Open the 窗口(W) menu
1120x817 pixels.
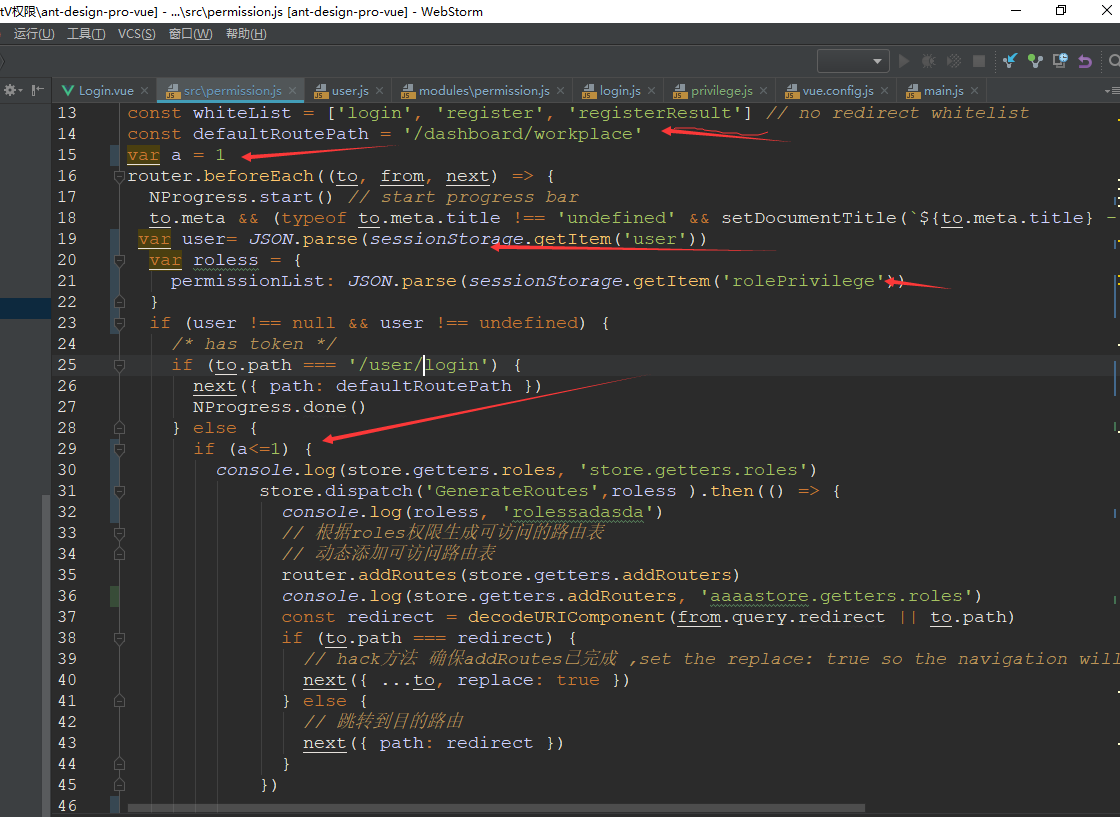pos(191,34)
